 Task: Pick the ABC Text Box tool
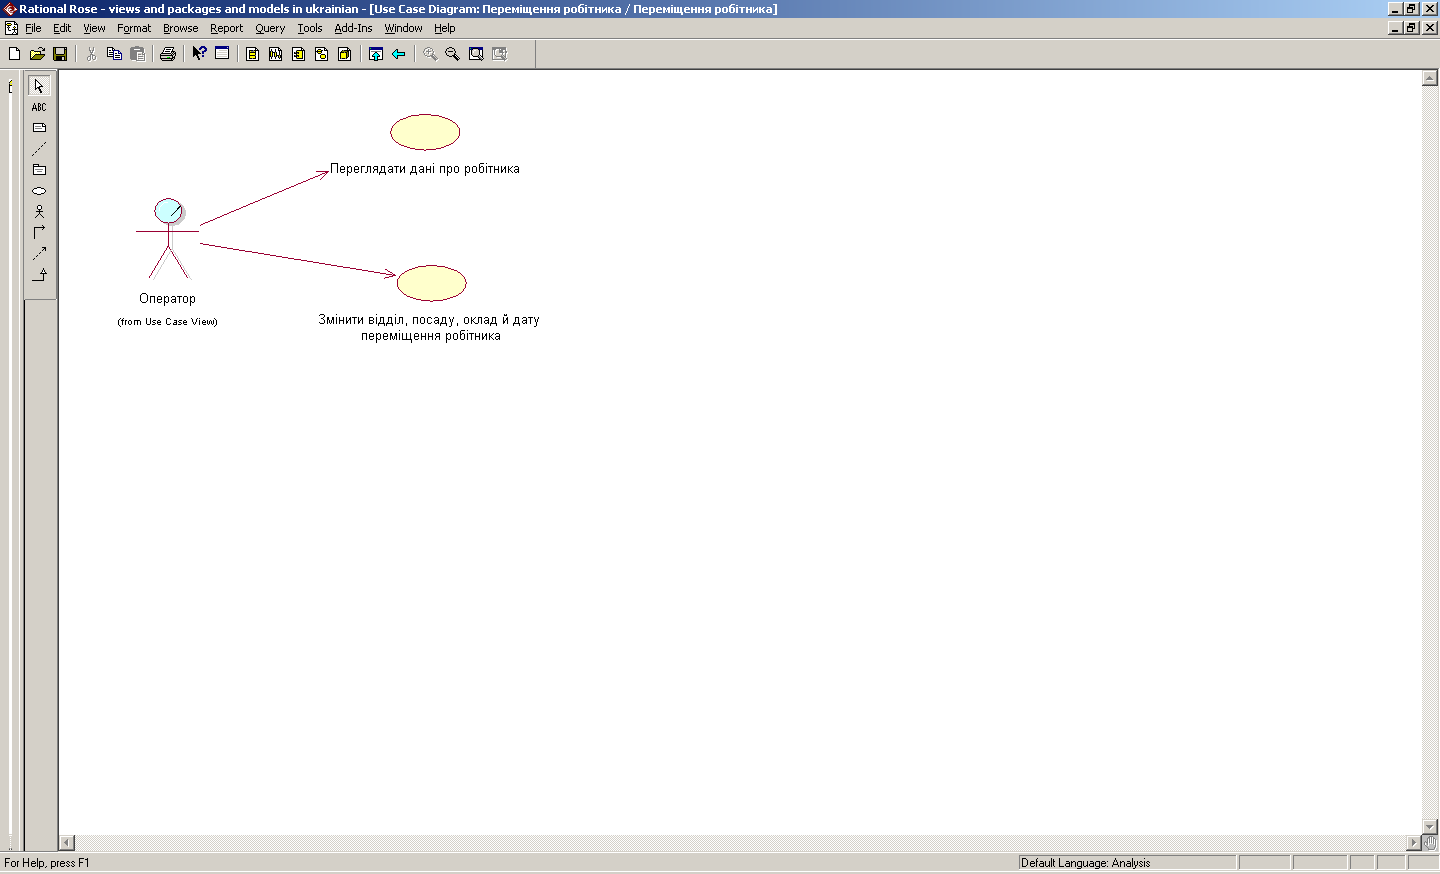(39, 107)
